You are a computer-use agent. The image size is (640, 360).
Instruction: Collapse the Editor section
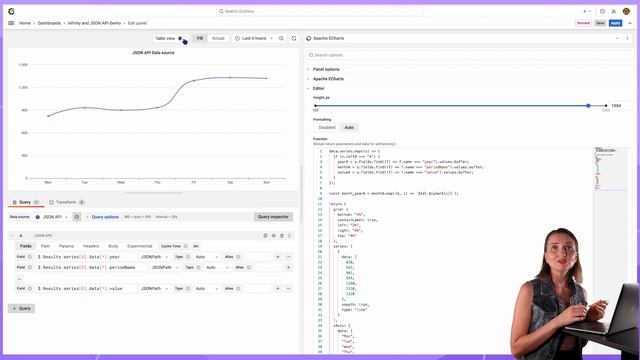[x=318, y=88]
